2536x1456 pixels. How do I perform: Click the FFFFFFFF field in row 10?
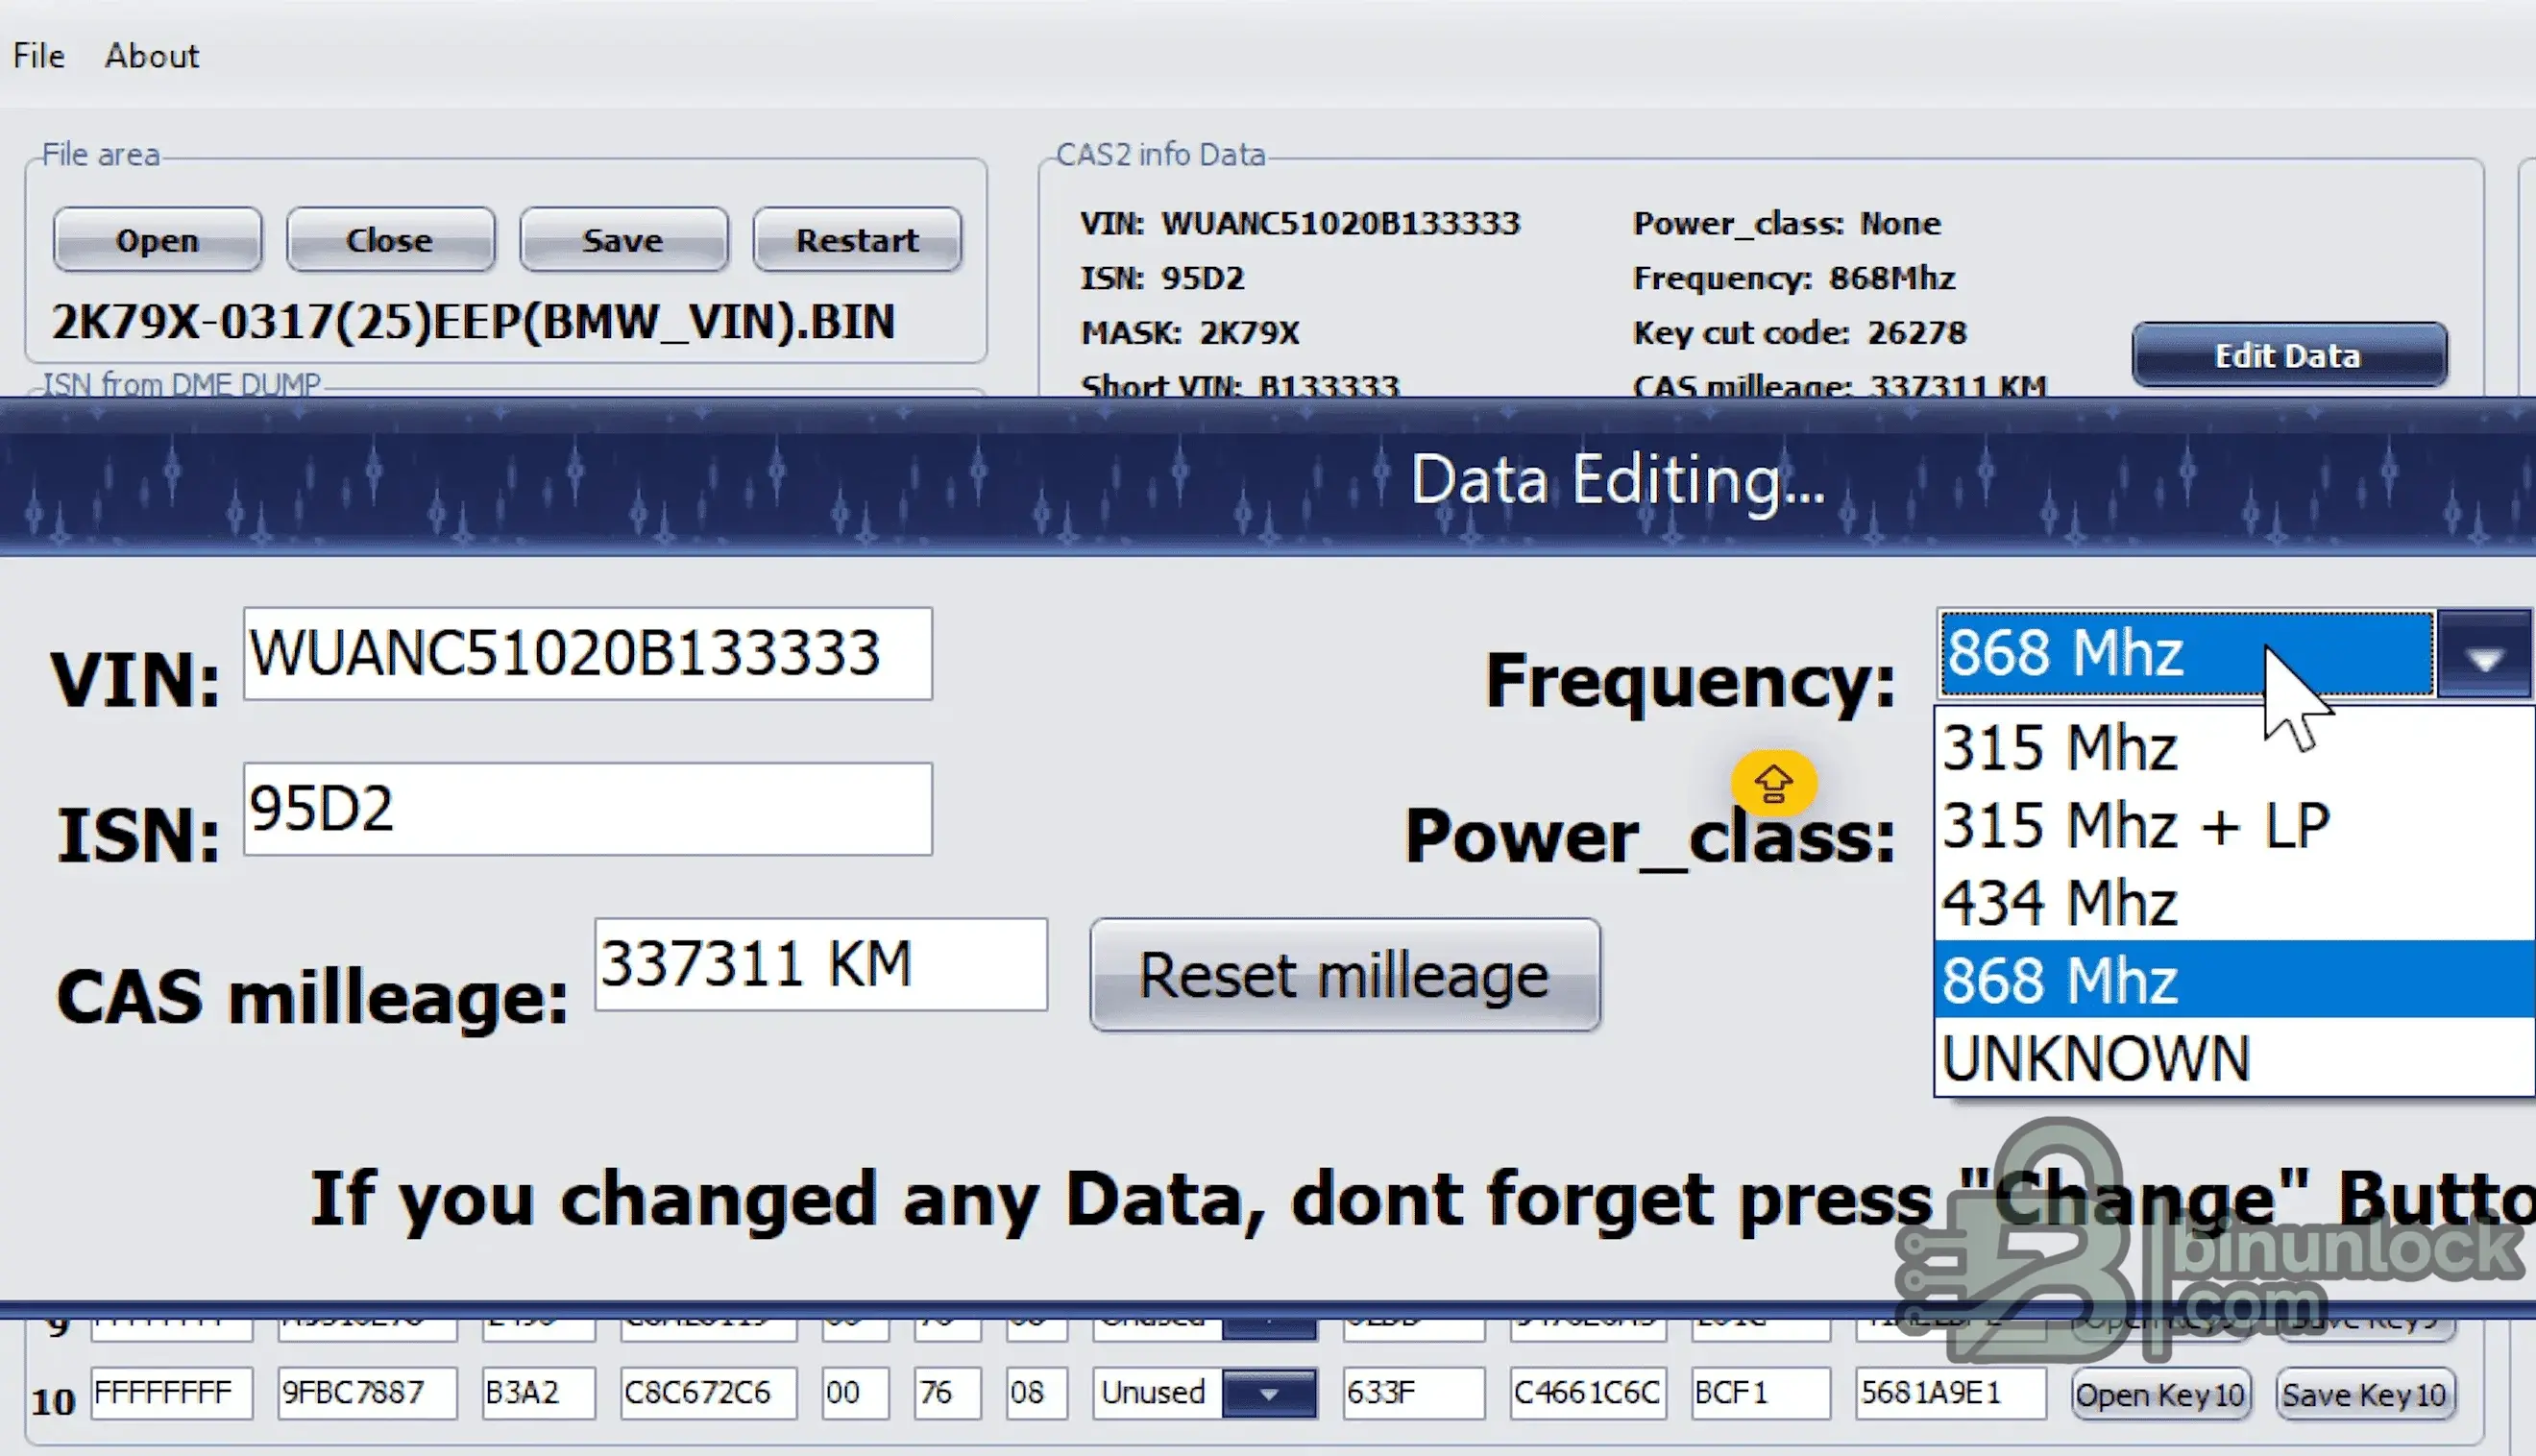[x=171, y=1393]
